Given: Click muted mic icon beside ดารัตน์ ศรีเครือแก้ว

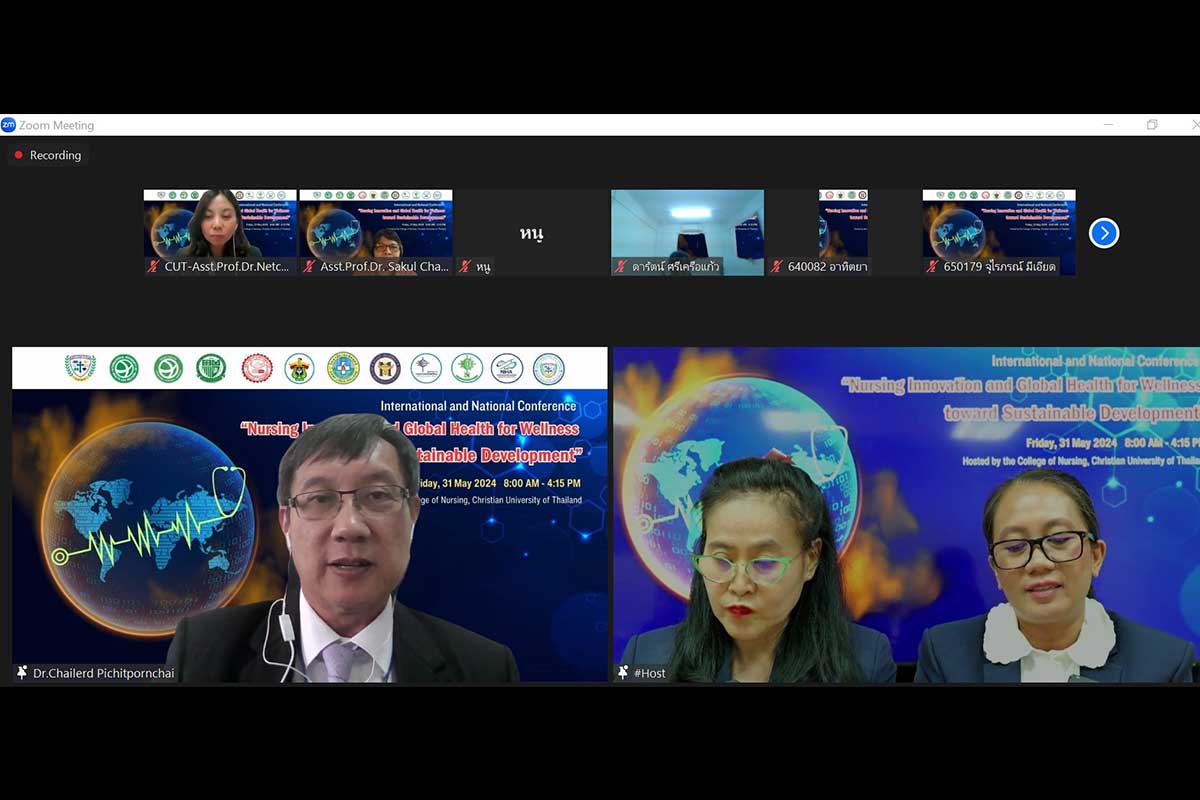Looking at the screenshot, I should tap(621, 267).
